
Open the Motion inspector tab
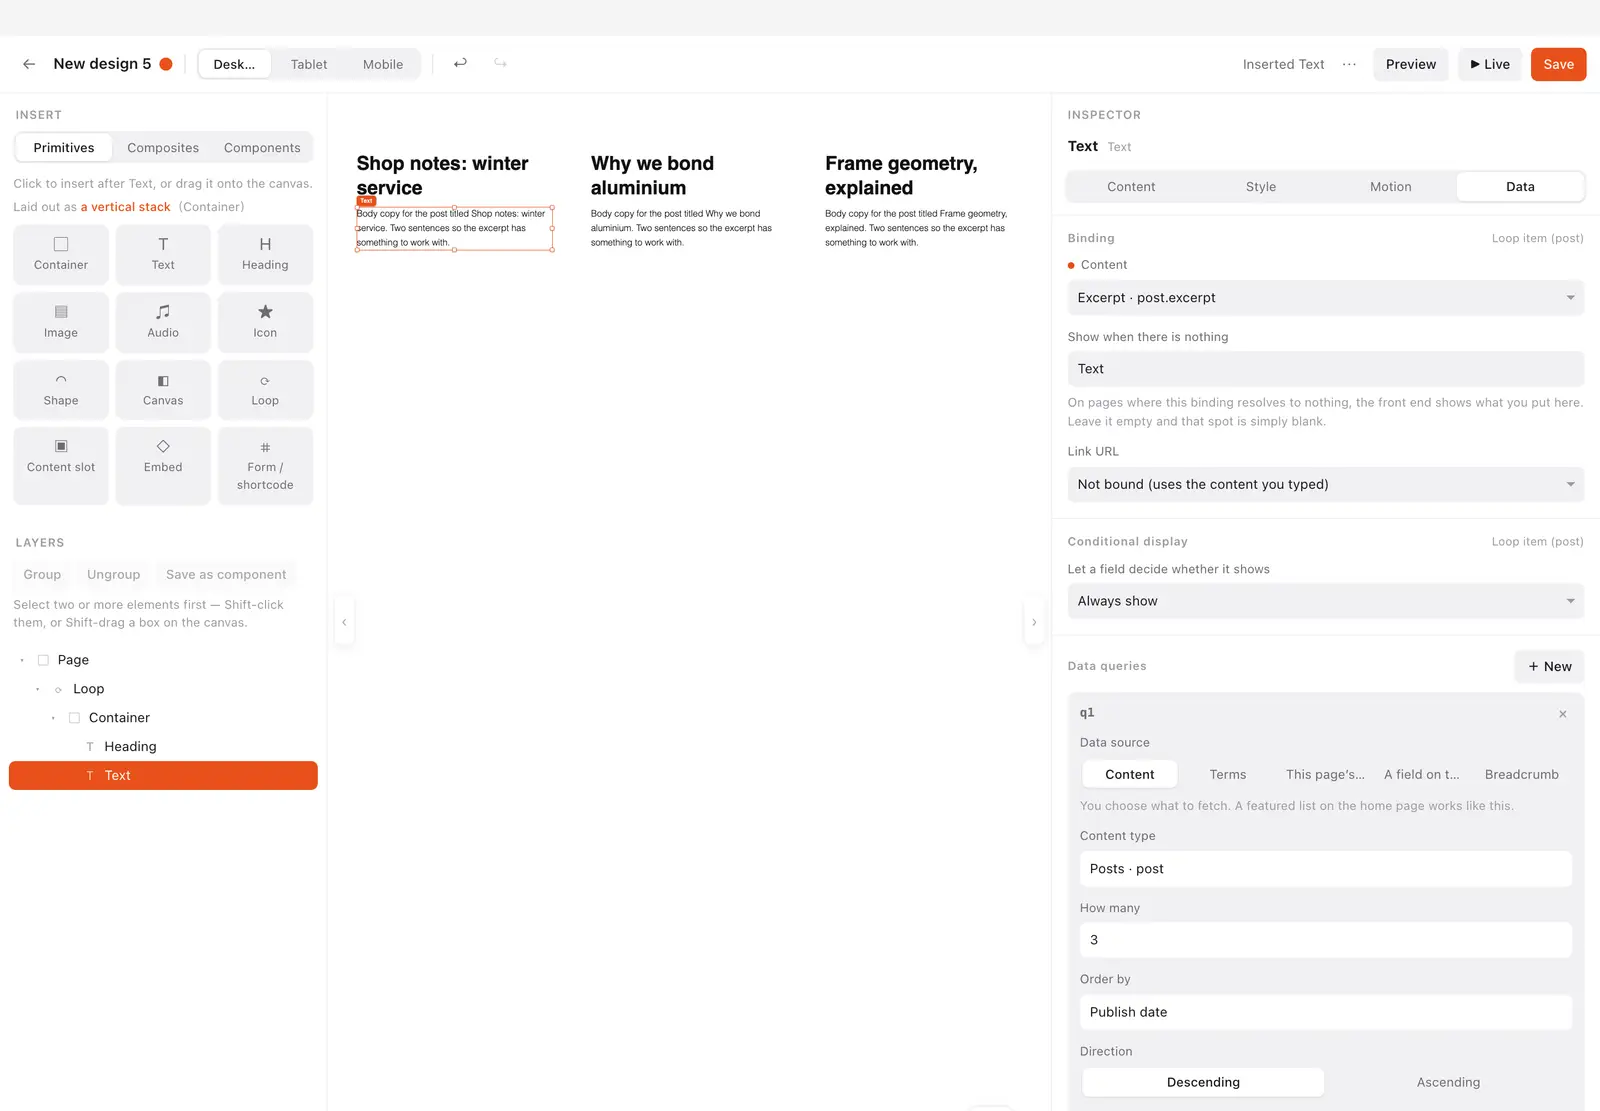click(1390, 187)
